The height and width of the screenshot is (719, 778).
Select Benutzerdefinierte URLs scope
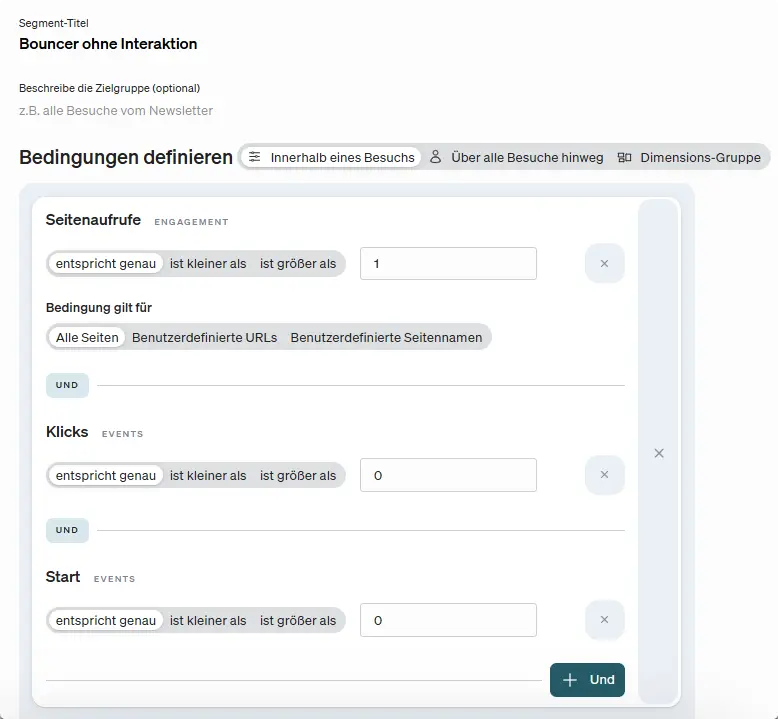[x=204, y=337]
